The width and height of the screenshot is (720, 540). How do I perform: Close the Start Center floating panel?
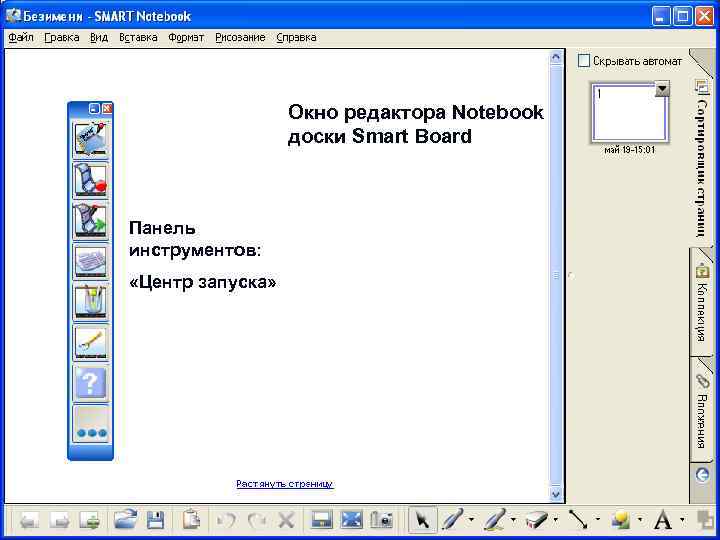tap(107, 108)
